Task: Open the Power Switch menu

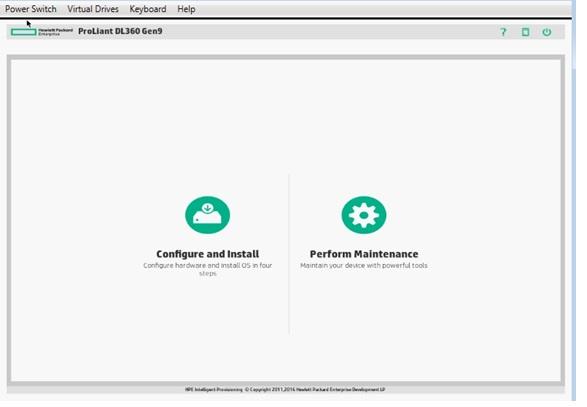Action: click(31, 9)
